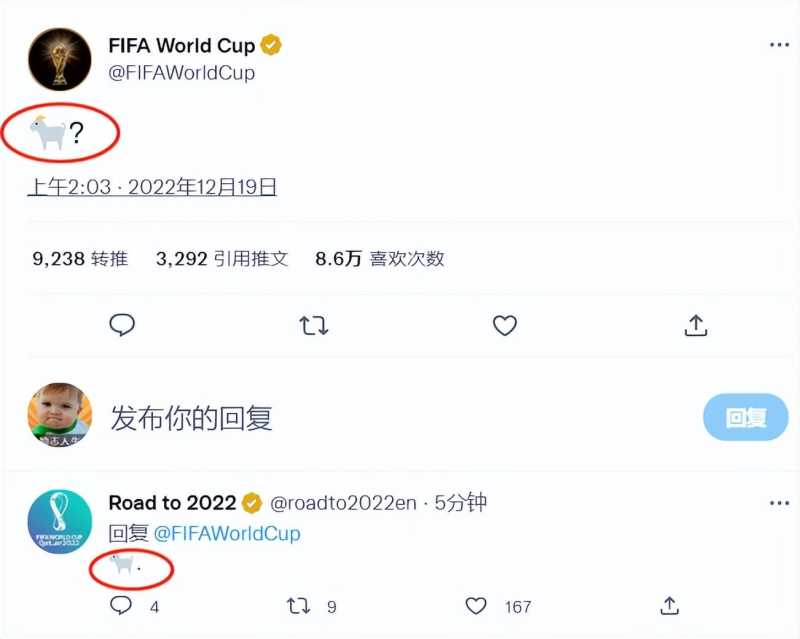
Task: Like the FIFA World Cup goat tweet
Action: click(x=505, y=325)
